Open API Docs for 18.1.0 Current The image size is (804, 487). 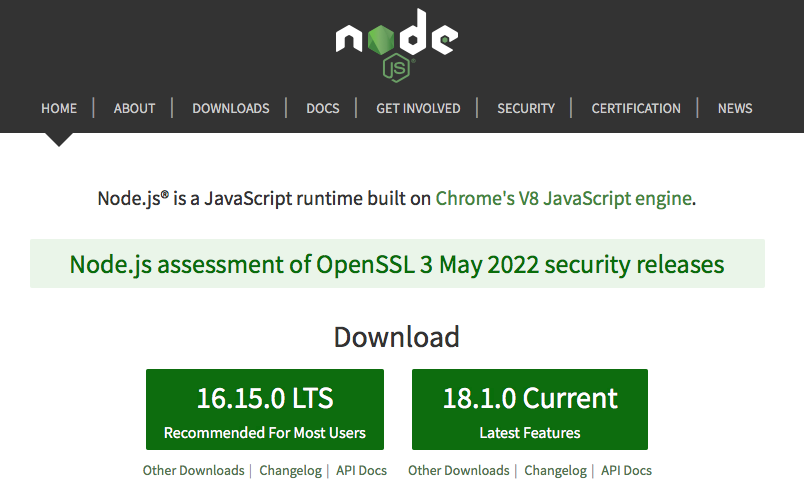point(627,470)
